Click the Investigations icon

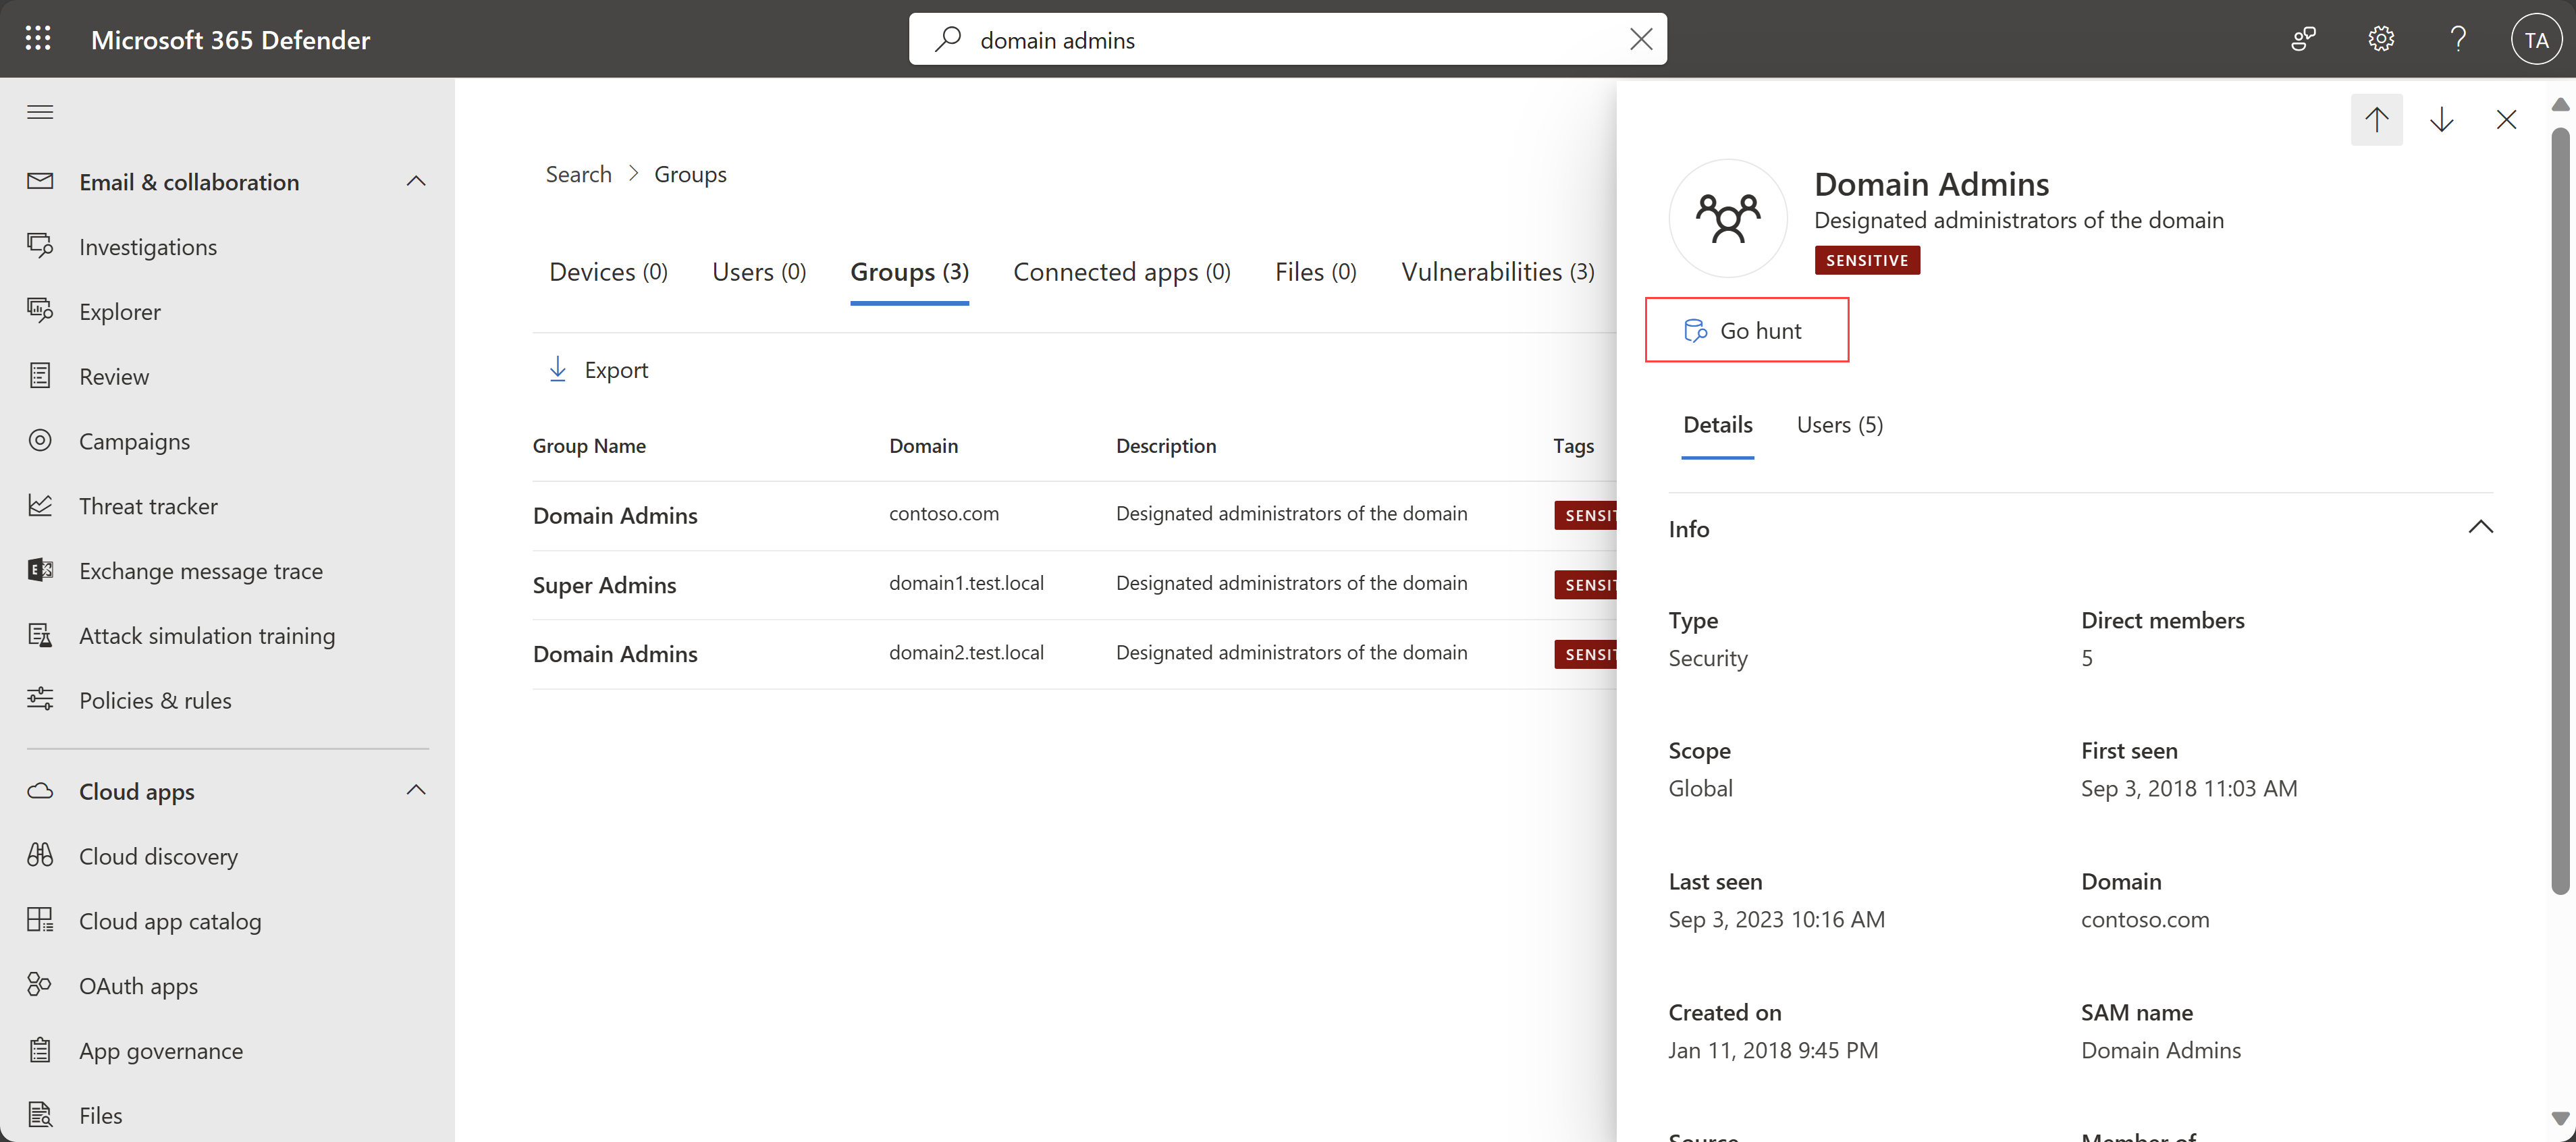(x=41, y=245)
